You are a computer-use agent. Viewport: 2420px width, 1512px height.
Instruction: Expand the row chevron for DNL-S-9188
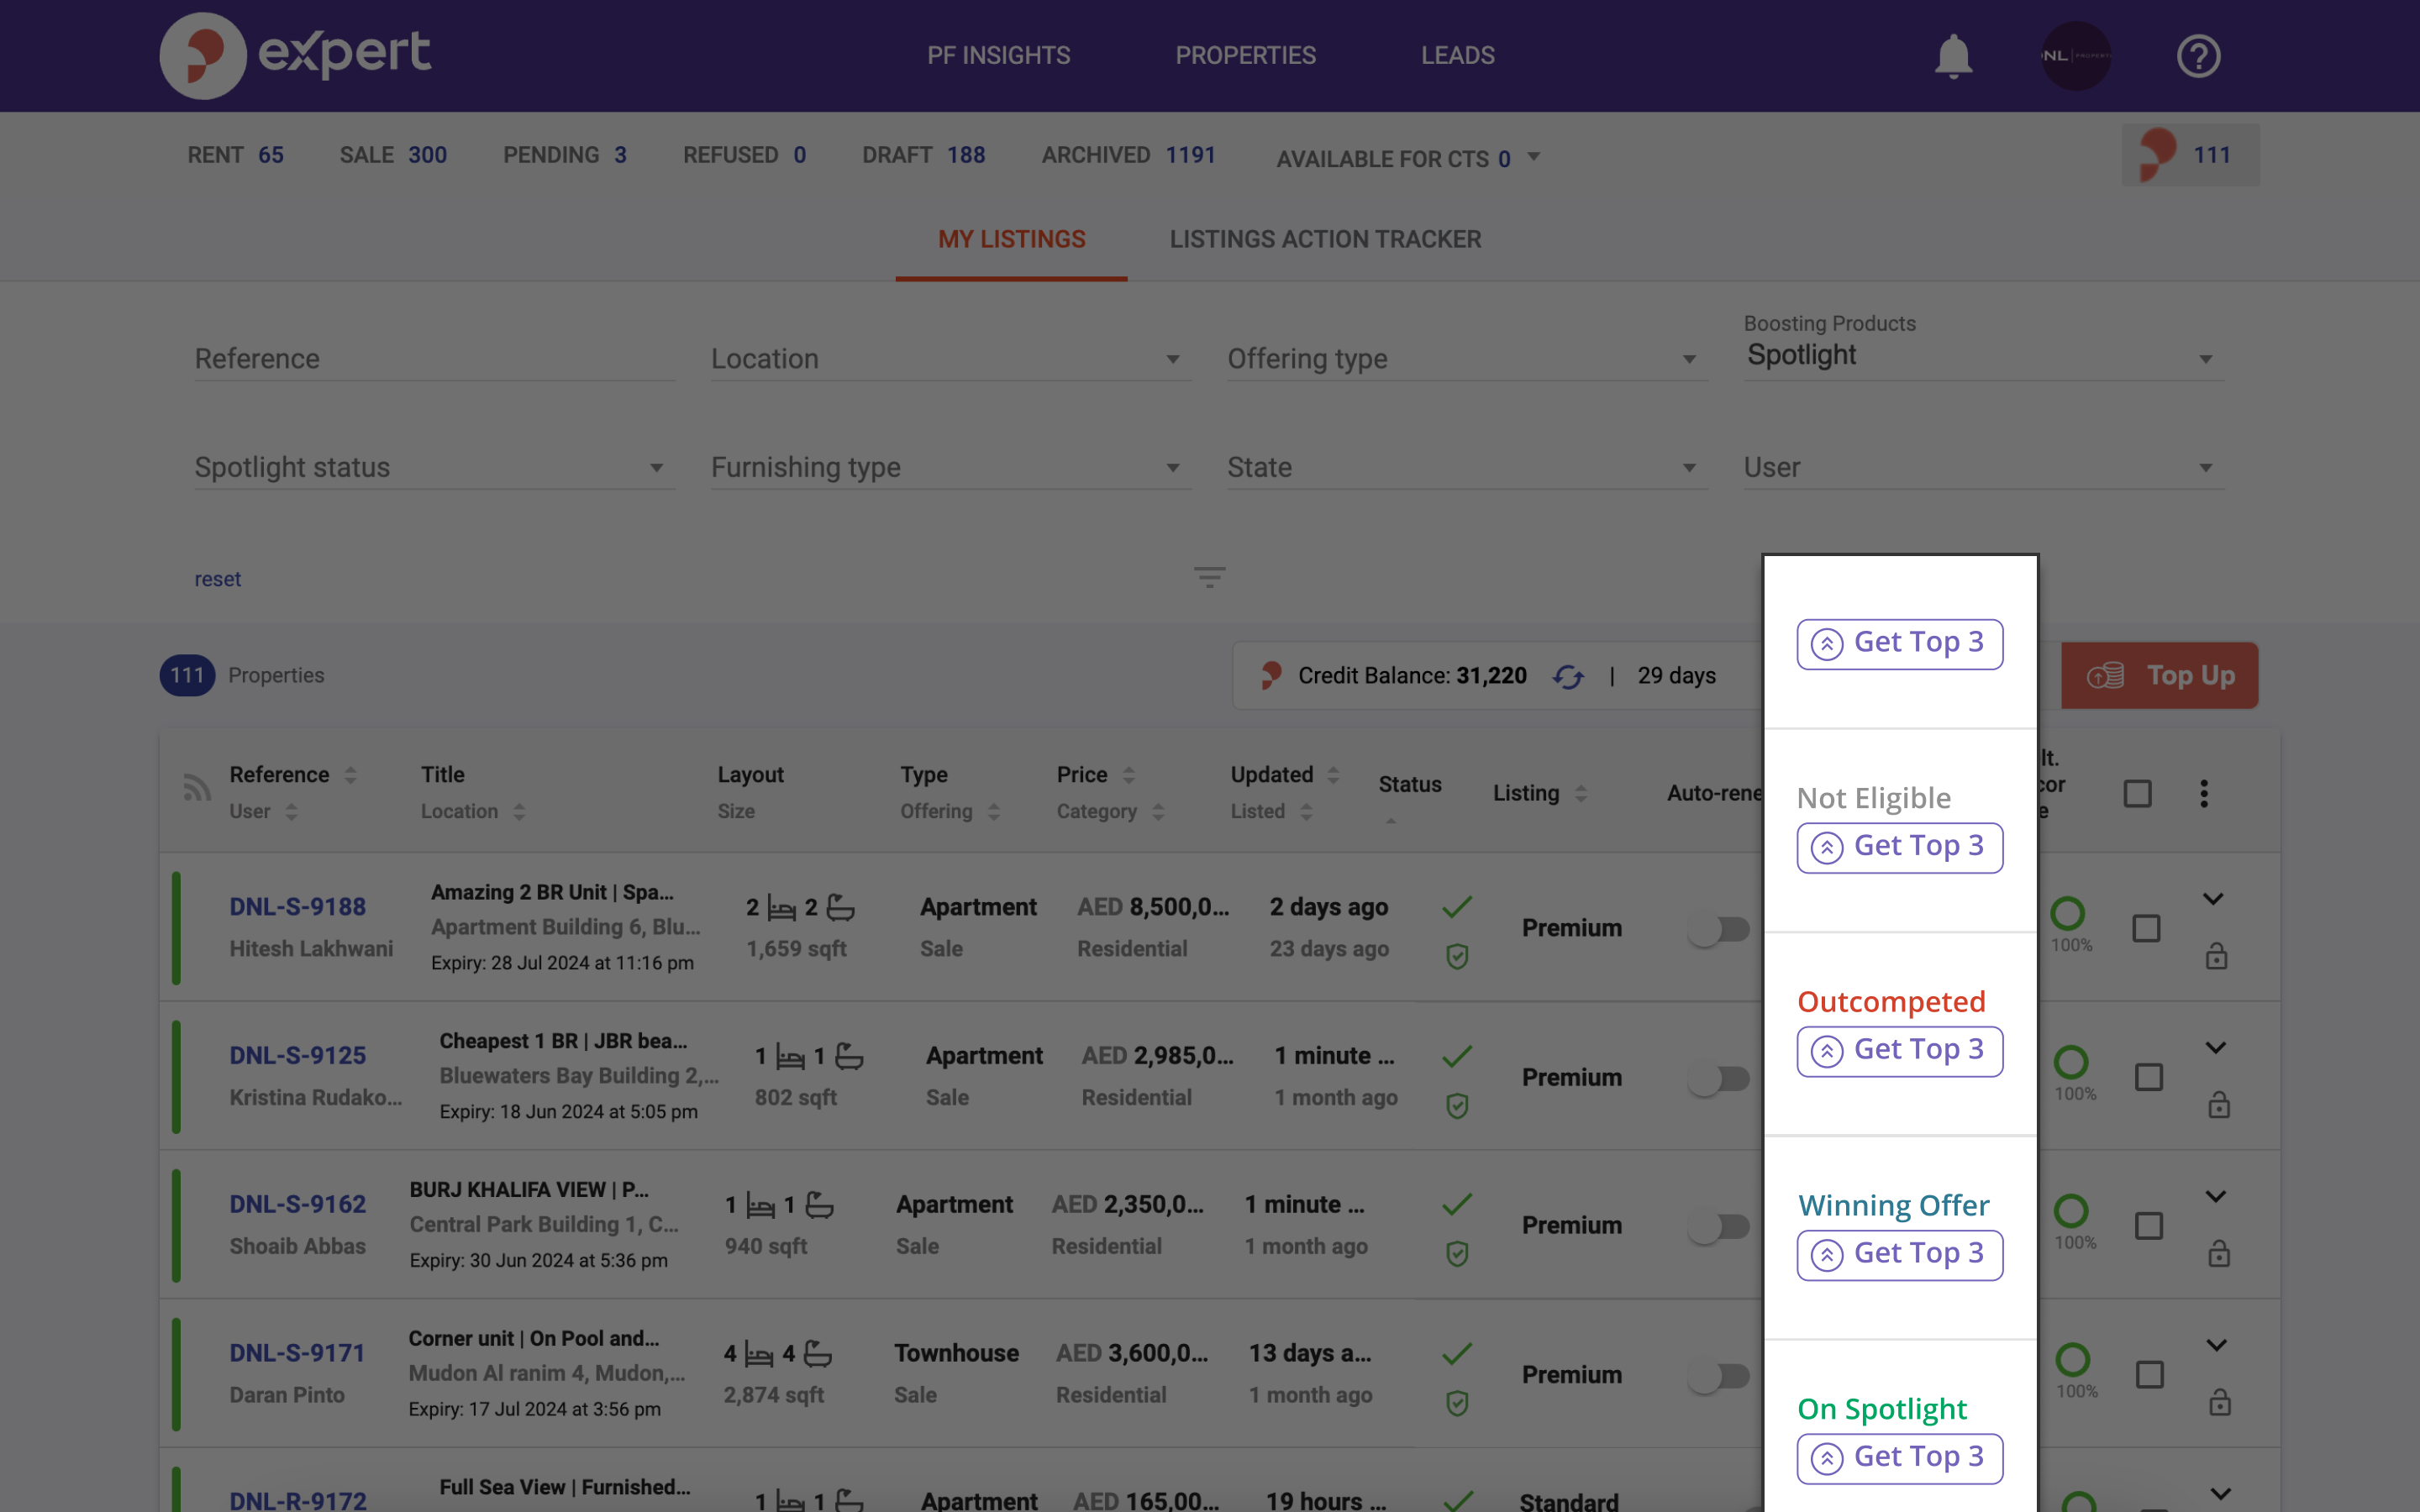(x=2213, y=899)
